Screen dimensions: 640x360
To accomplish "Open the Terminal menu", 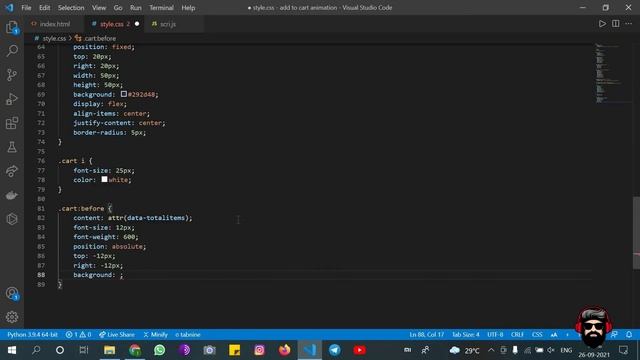I will pyautogui.click(x=161, y=8).
